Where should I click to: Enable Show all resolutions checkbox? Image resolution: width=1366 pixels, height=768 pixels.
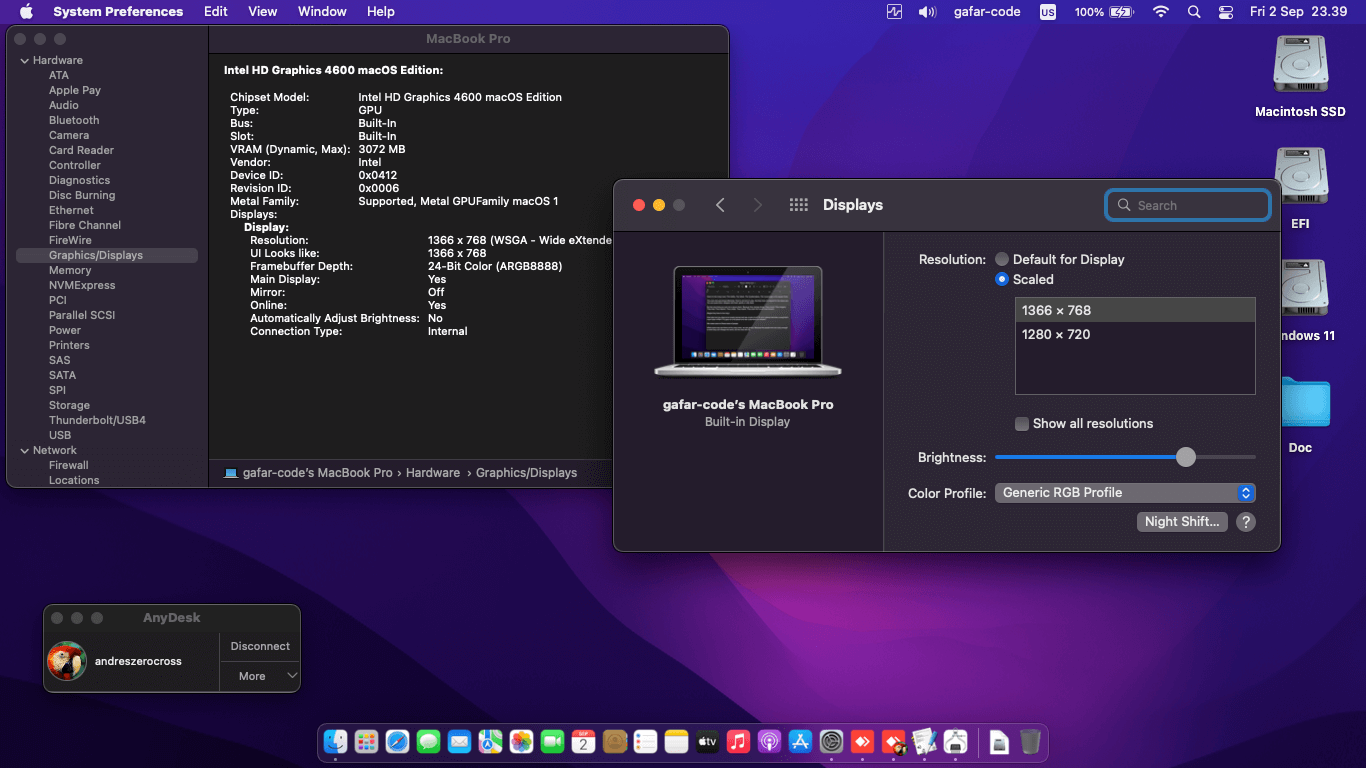point(1022,423)
